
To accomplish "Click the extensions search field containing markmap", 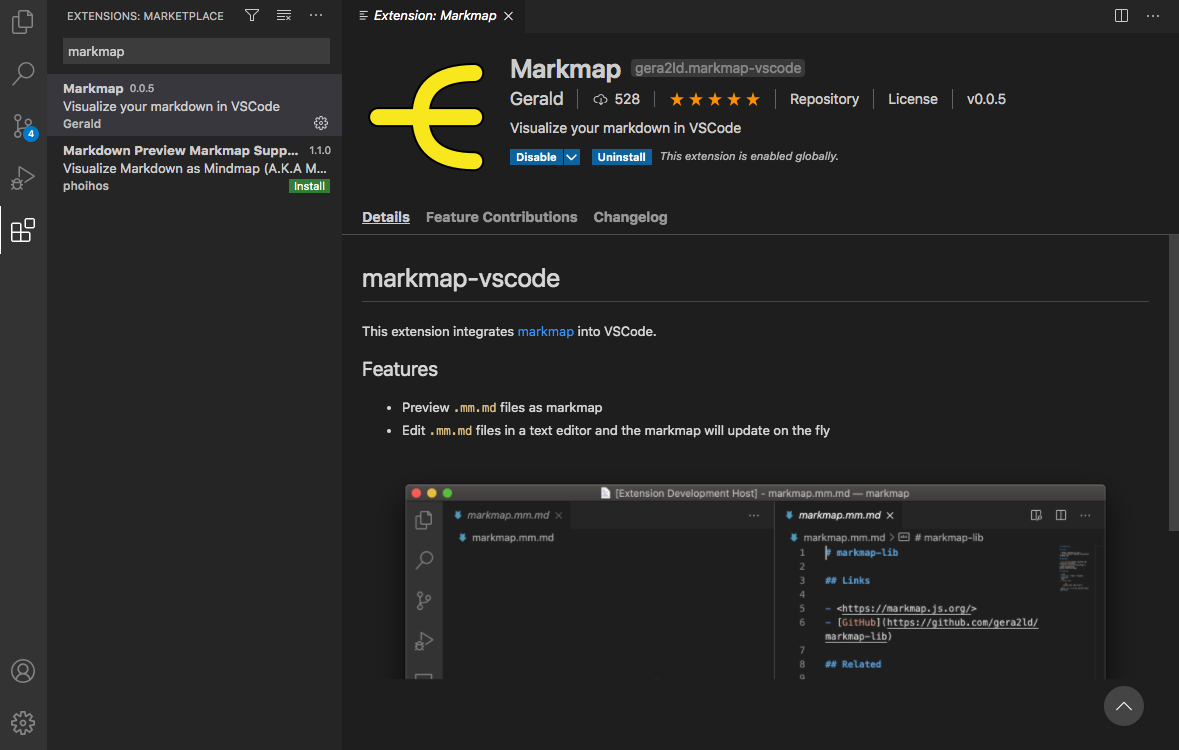I will [x=196, y=51].
